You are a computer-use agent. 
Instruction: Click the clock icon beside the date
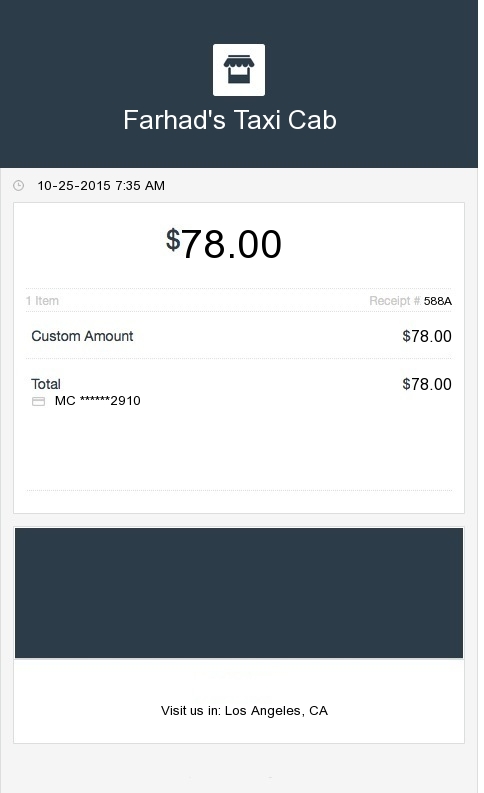pyautogui.click(x=18, y=186)
